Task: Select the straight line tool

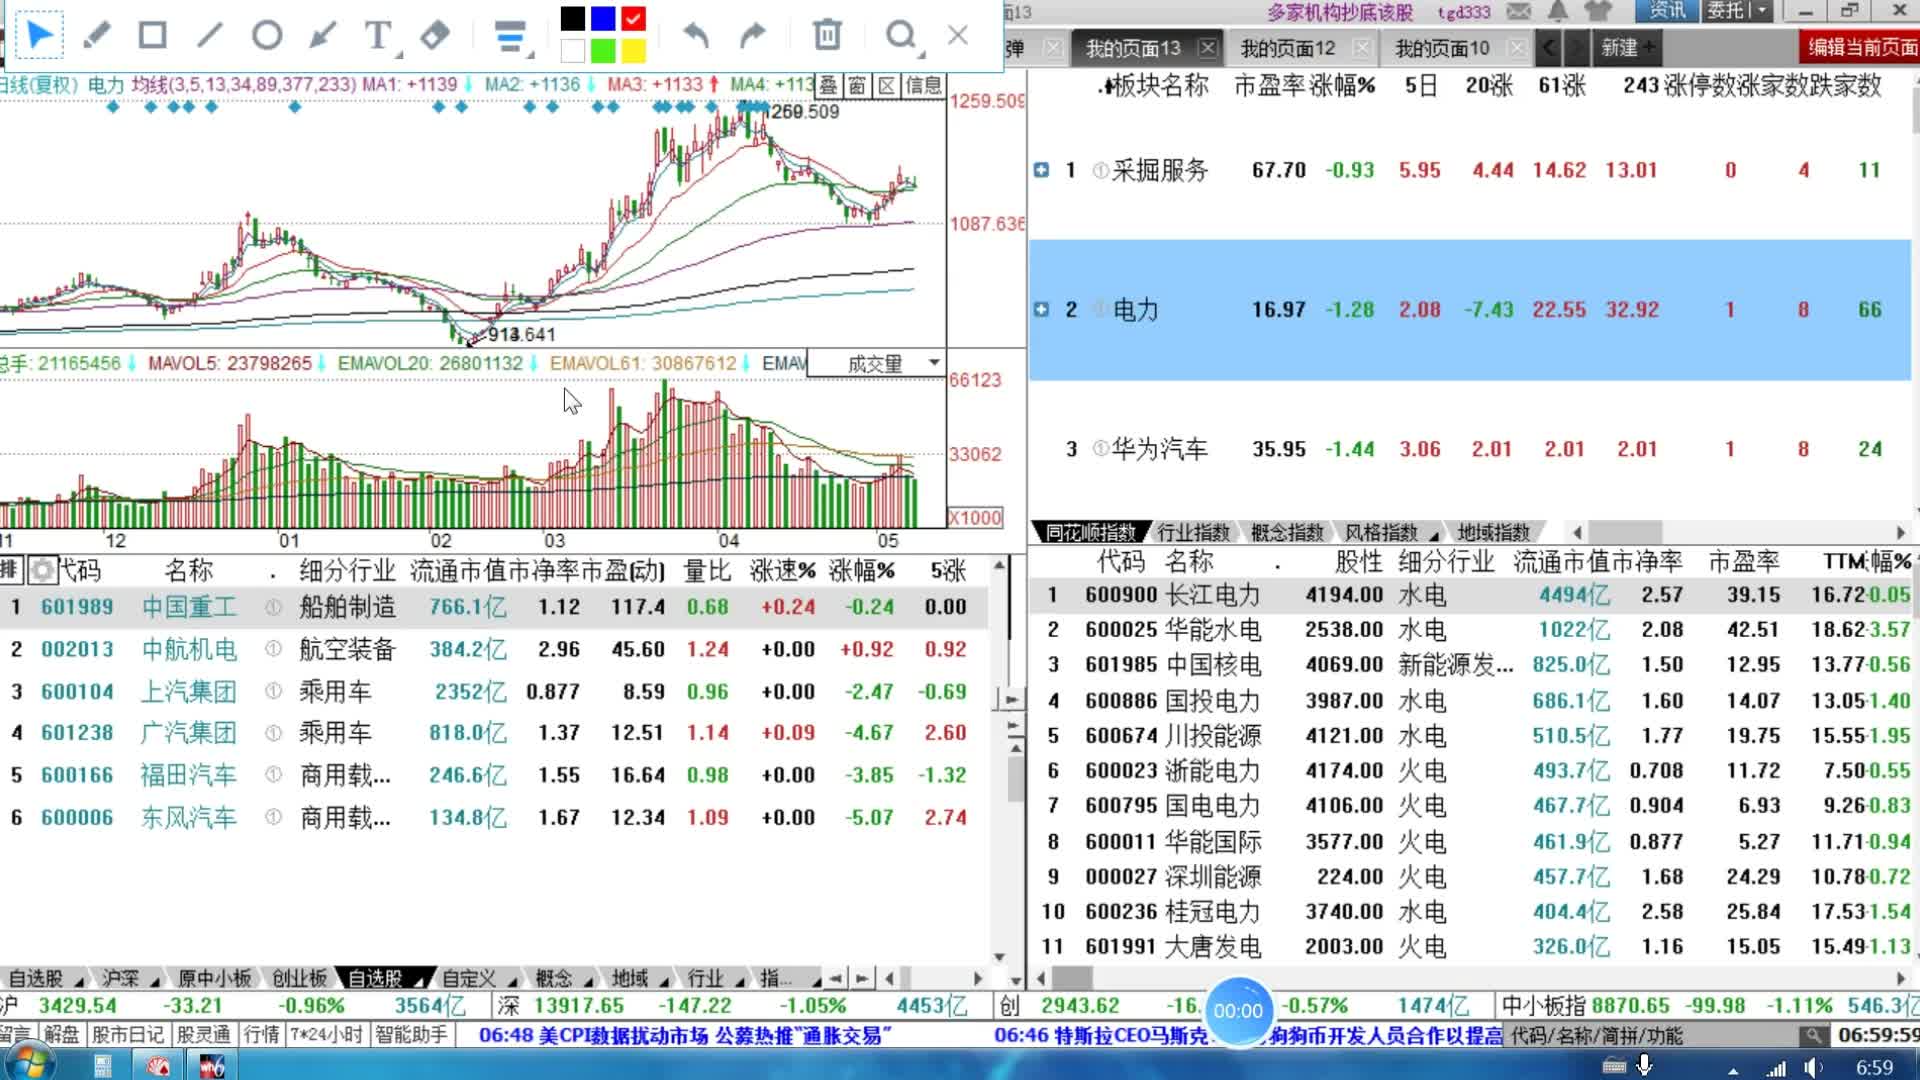Action: click(x=209, y=36)
